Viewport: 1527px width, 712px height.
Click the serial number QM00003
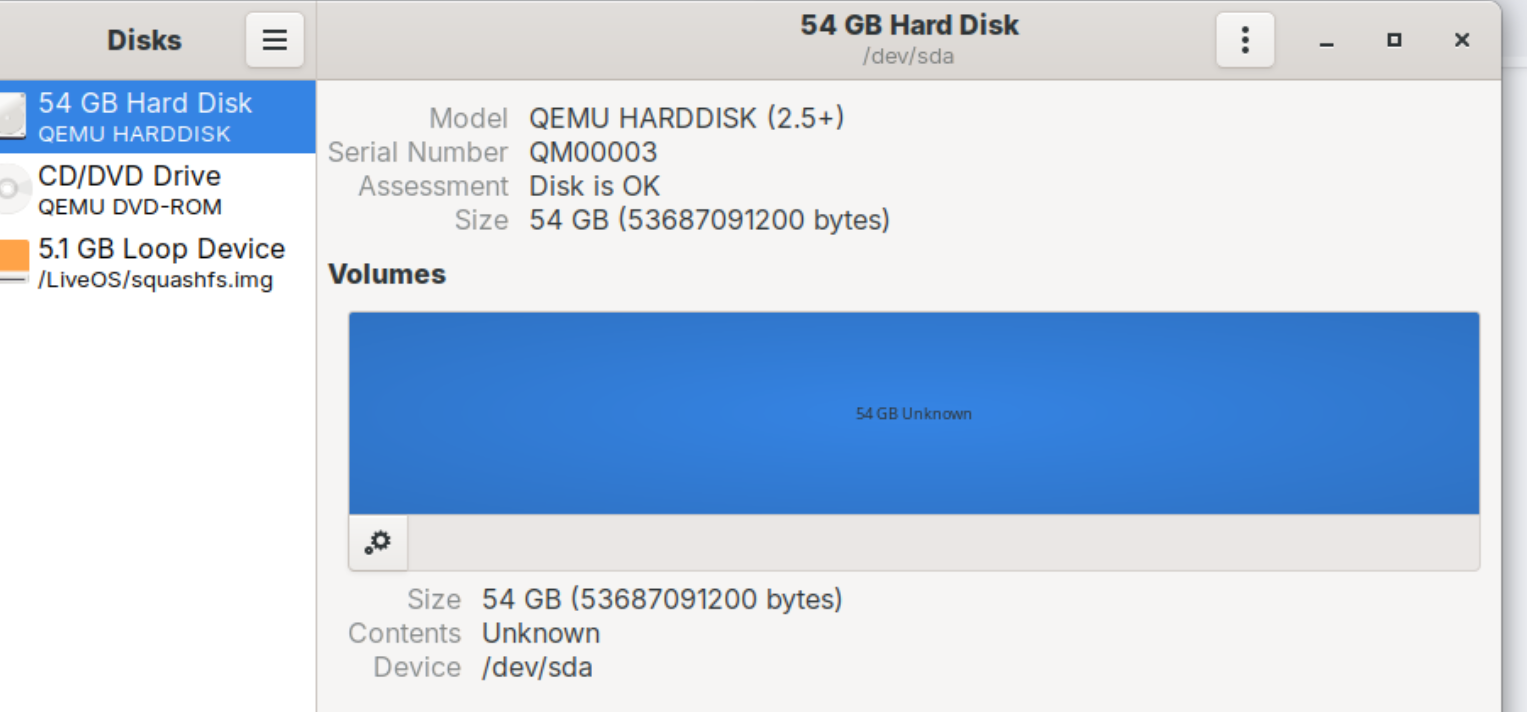pyautogui.click(x=593, y=152)
